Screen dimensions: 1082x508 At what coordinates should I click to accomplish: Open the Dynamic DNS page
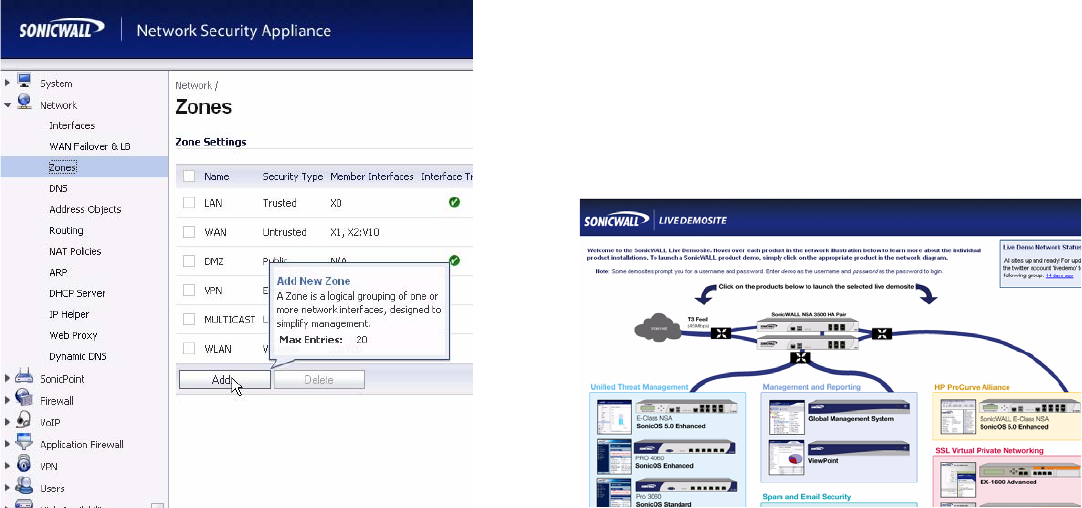(77, 357)
